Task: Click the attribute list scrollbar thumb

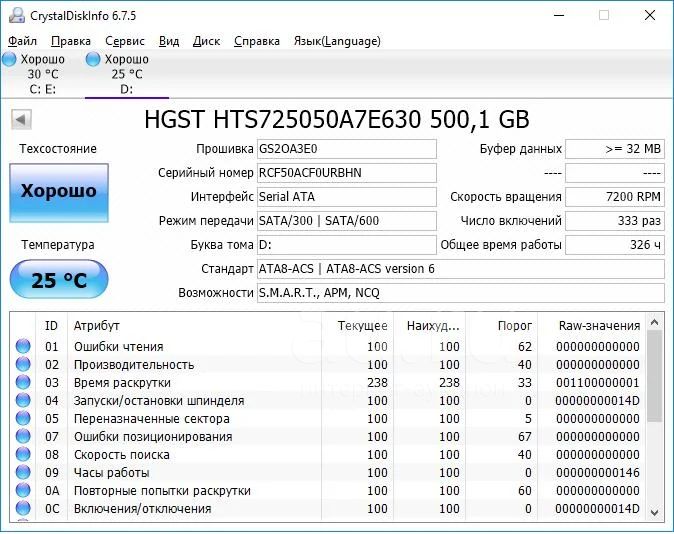Action: 655,377
